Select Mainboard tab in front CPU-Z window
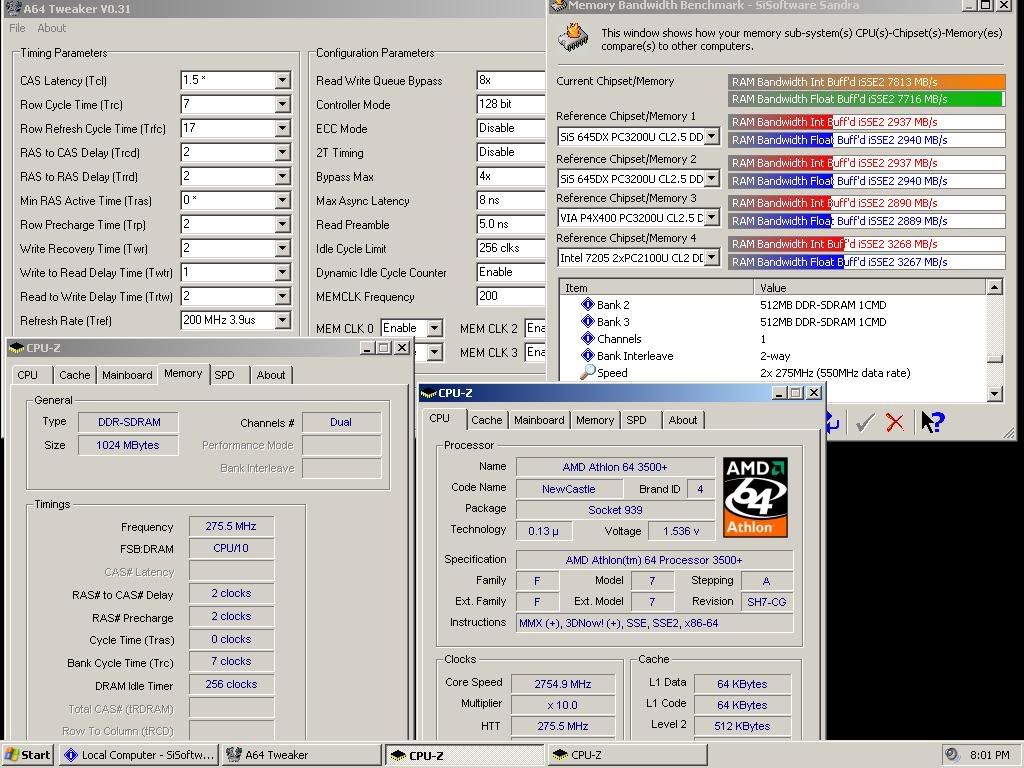The width and height of the screenshot is (1024, 768). [539, 420]
